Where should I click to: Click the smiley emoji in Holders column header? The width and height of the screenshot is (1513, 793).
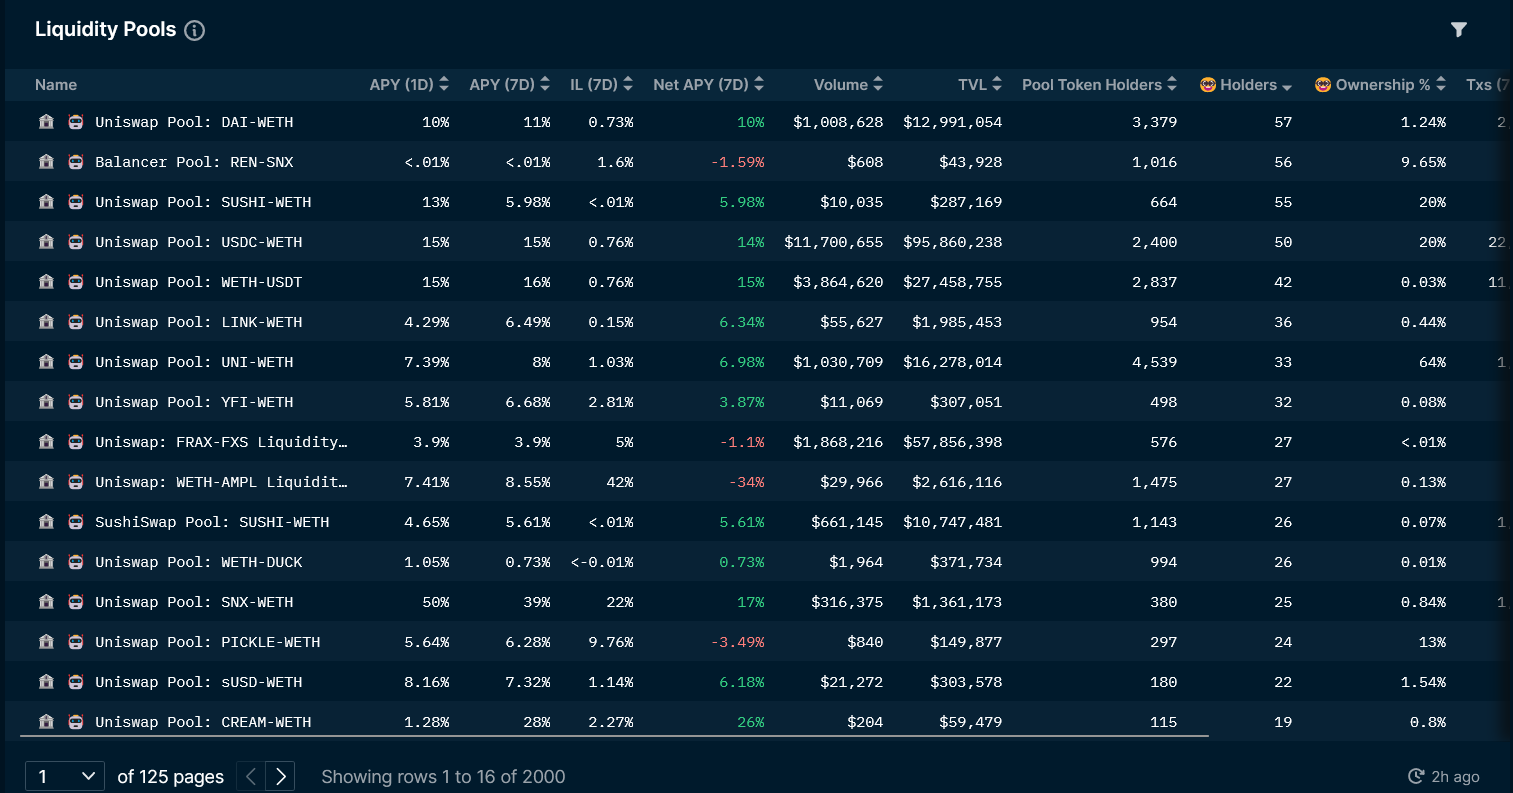[x=1208, y=85]
